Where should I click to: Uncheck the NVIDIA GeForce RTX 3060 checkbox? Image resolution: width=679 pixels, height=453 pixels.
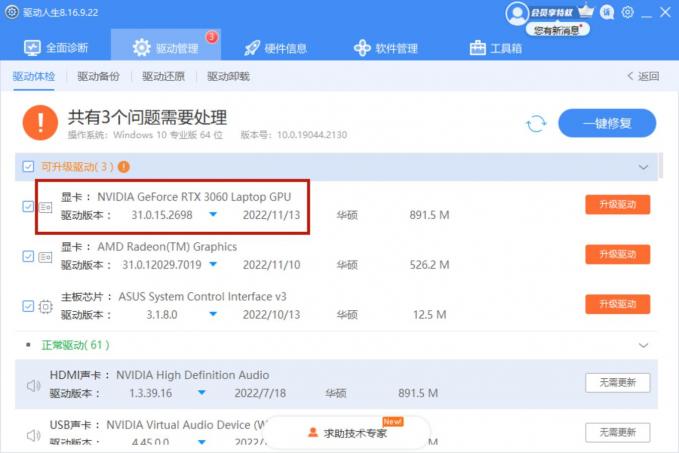pyautogui.click(x=28, y=207)
